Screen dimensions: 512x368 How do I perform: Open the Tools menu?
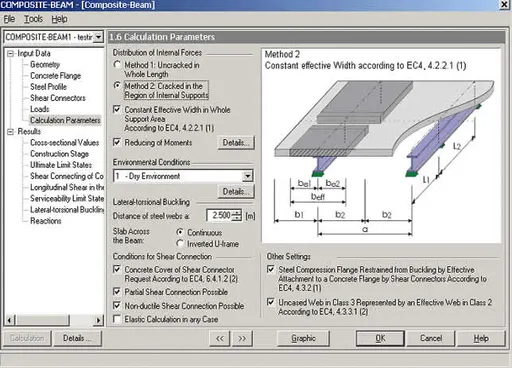(x=33, y=19)
